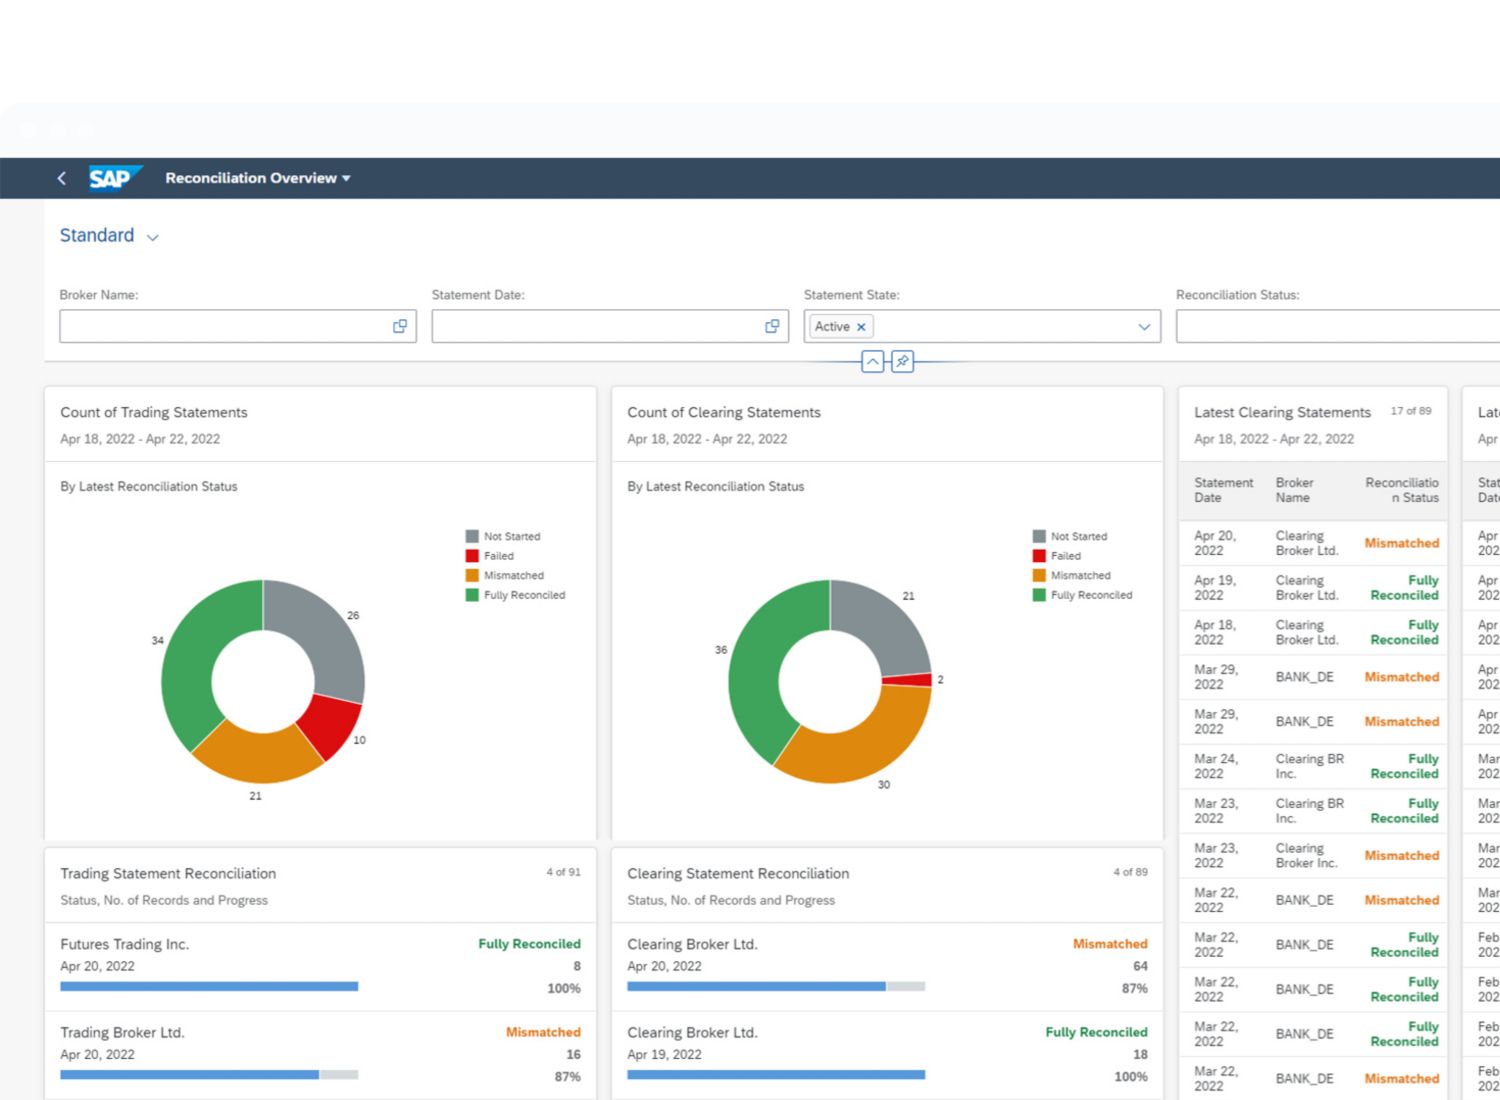This screenshot has width=1500, height=1100.
Task: Click the Reconciliation Status input field
Action: tap(1336, 327)
